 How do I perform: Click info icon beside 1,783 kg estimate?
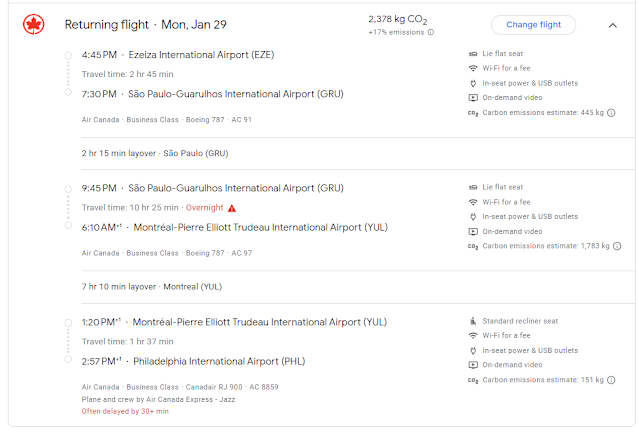click(617, 246)
